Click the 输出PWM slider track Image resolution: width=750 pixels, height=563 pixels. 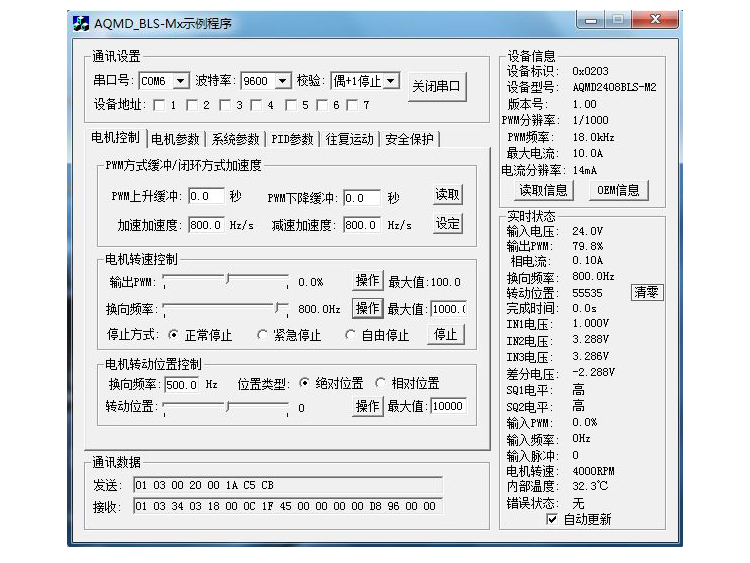coord(226,281)
